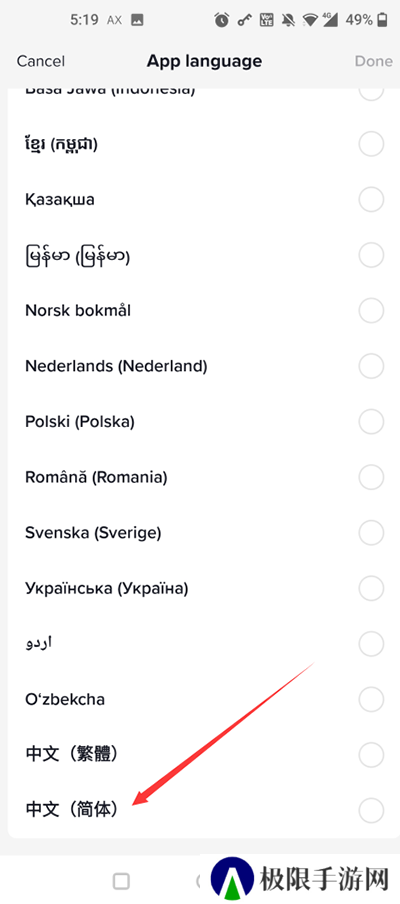Tap the VoLTE status icon
Viewport: 400px width, 904px height.
[x=267, y=20]
